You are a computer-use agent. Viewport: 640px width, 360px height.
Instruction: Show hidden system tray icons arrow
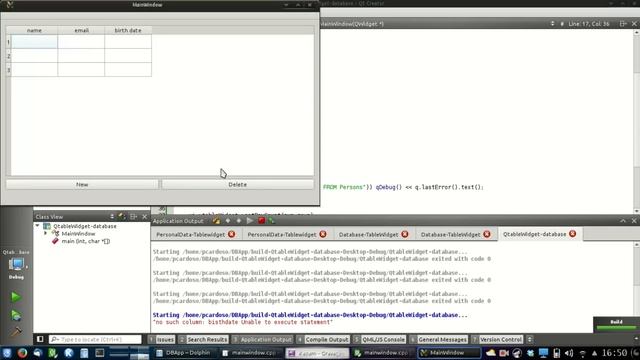[594, 353]
